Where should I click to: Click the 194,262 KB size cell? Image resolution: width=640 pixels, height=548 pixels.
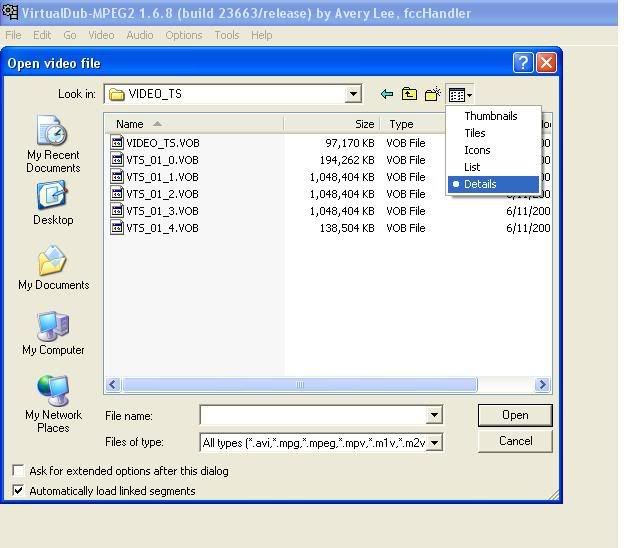pos(347,160)
